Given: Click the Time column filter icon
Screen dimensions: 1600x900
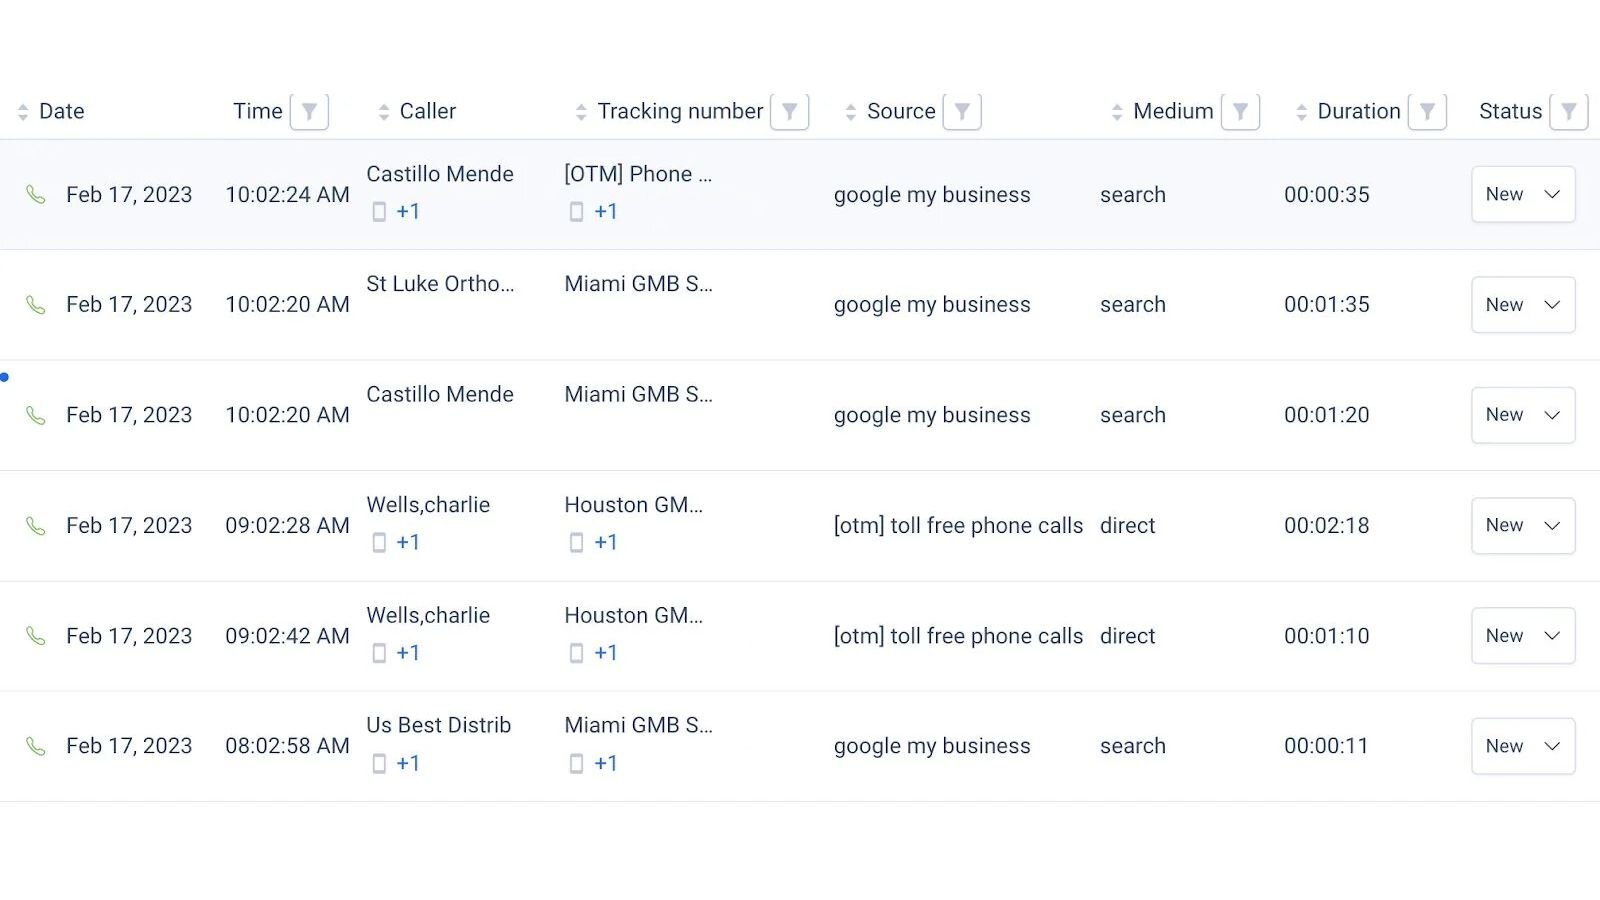Looking at the screenshot, I should coord(309,112).
